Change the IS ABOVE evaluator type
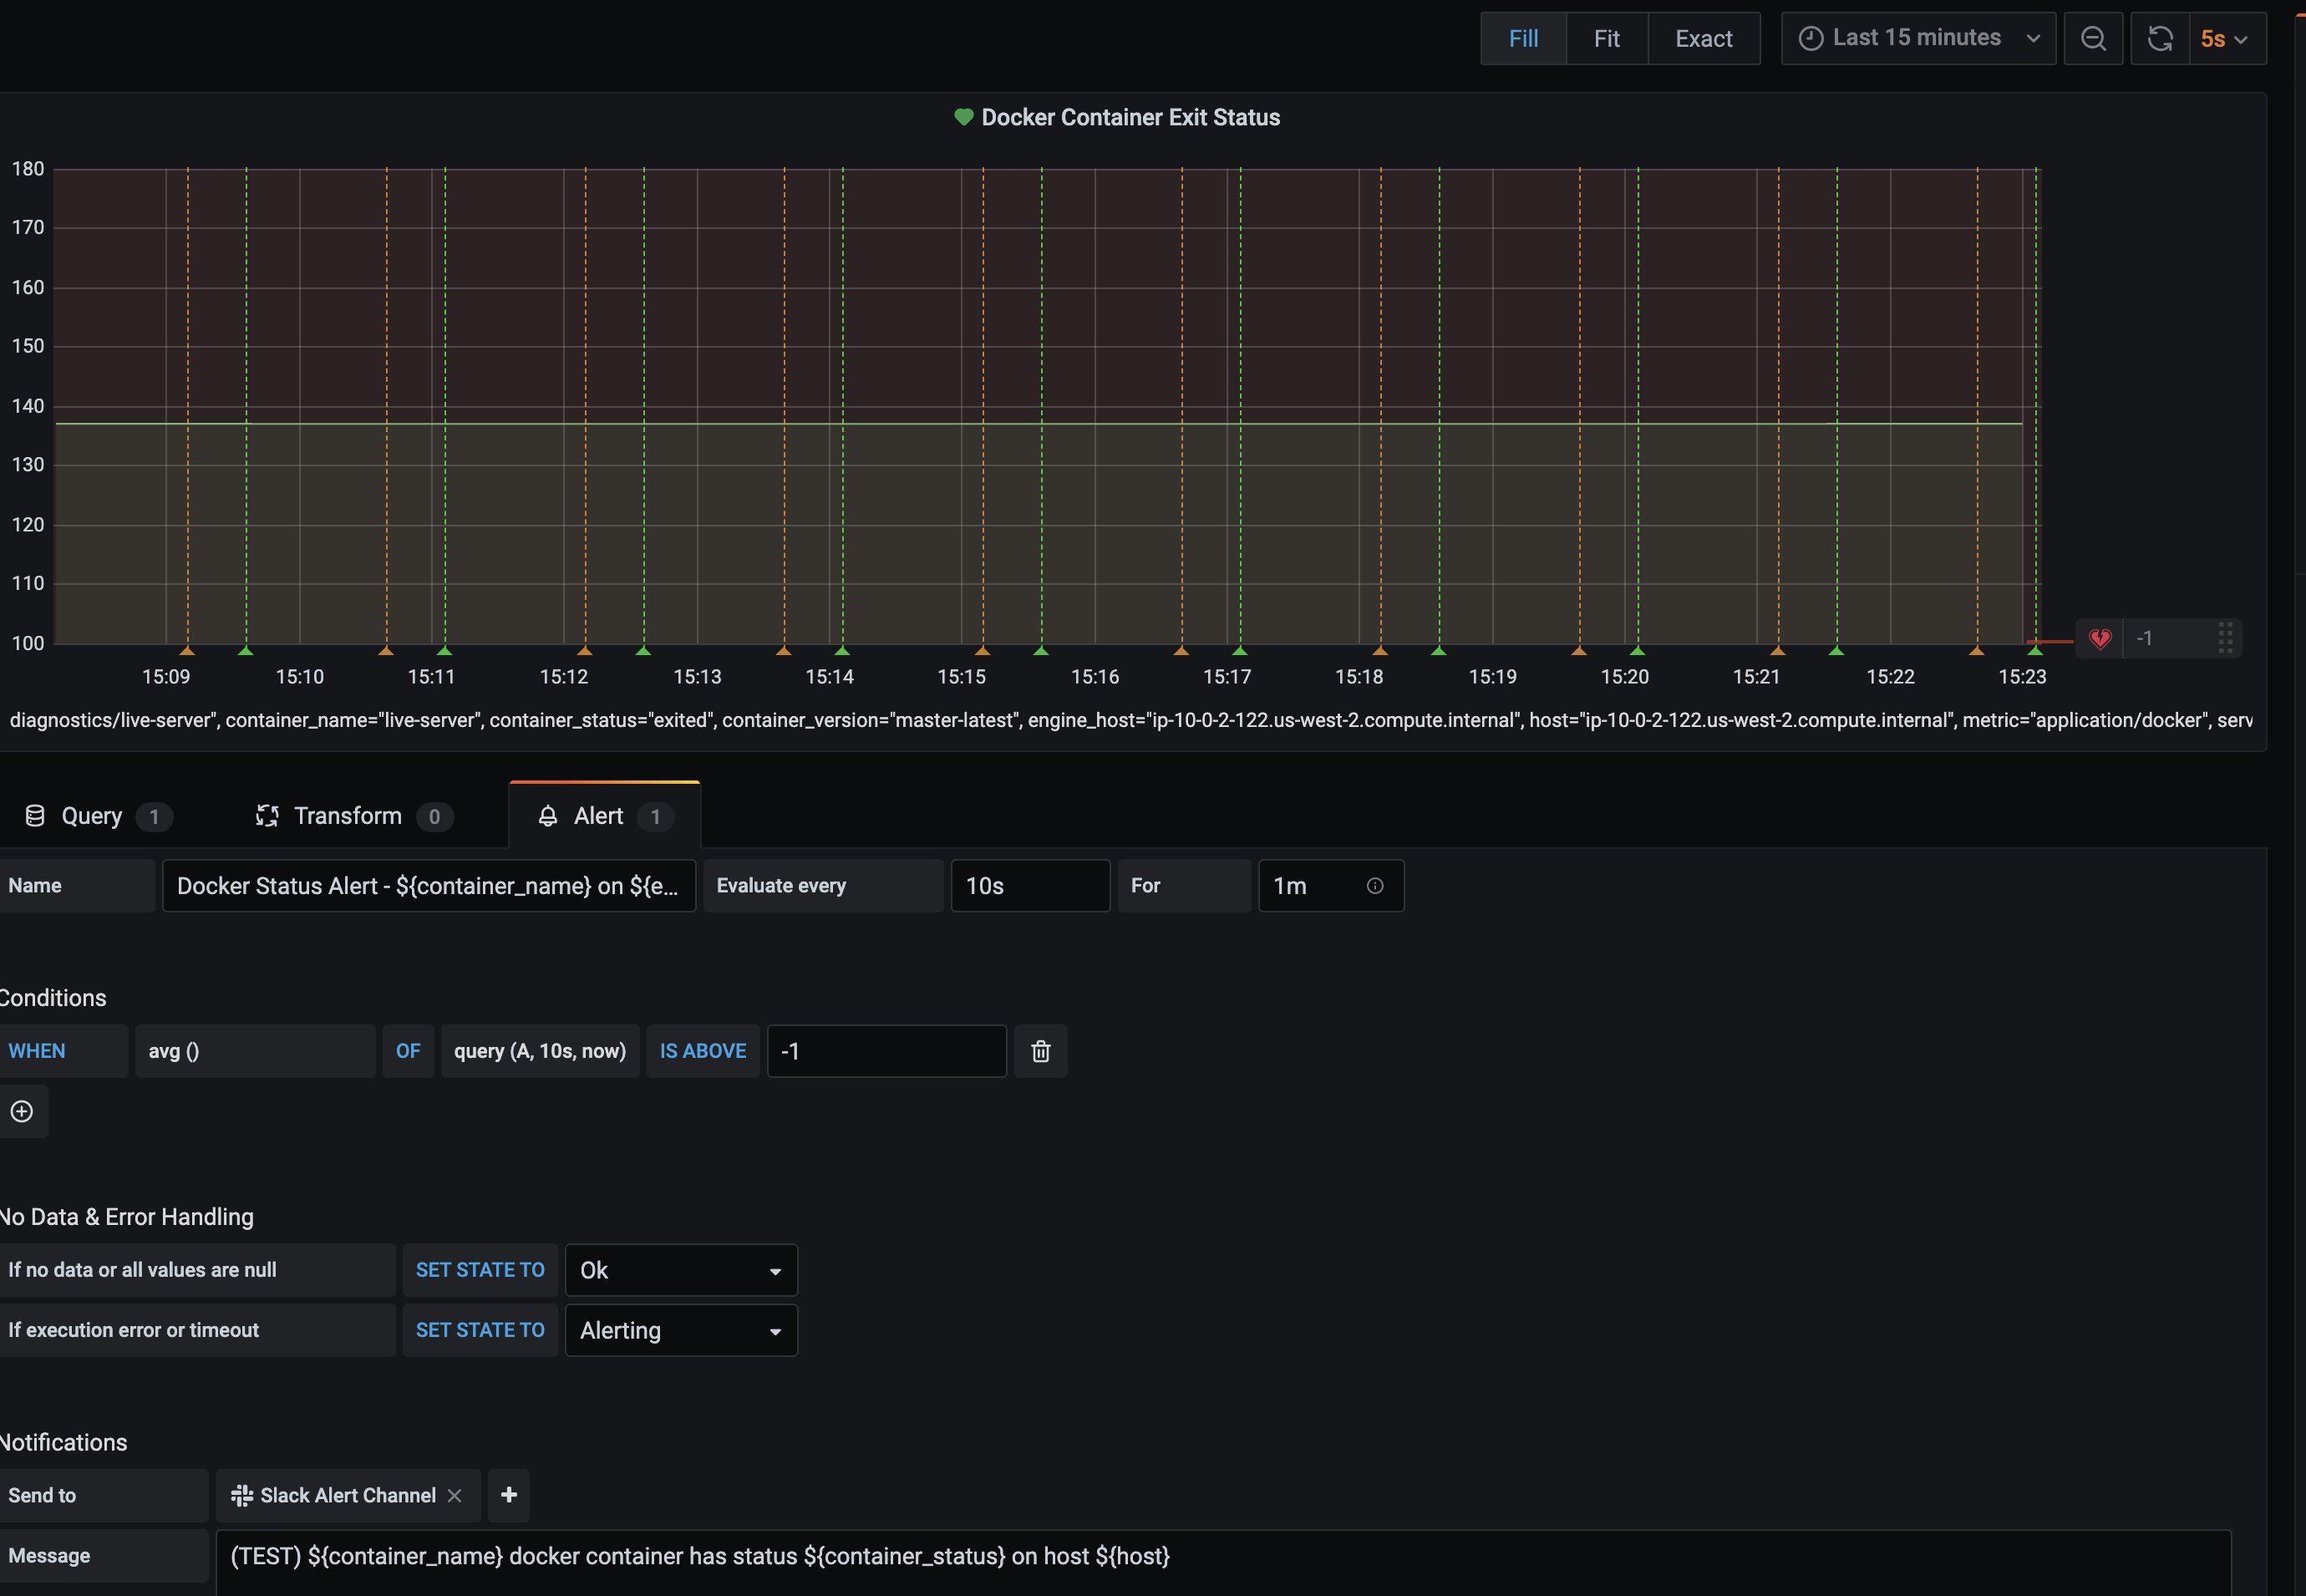 pyautogui.click(x=703, y=1051)
